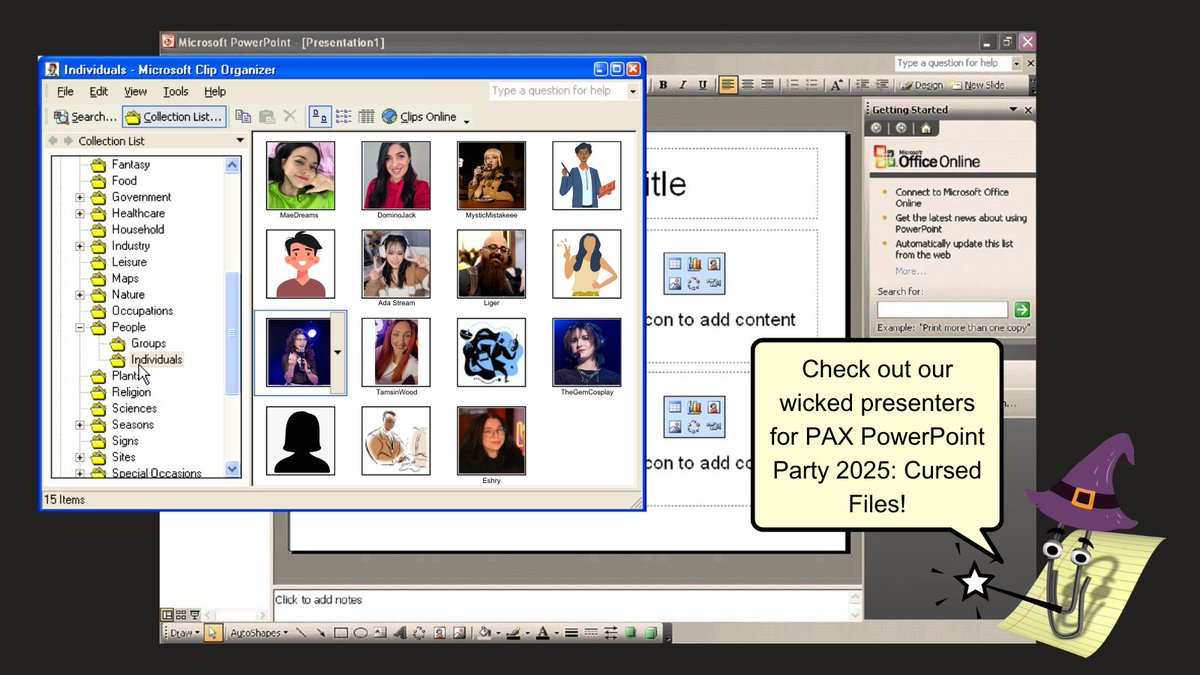Toggle Underline in PowerPoint formatting toolbar
The image size is (1200, 675).
click(x=702, y=85)
